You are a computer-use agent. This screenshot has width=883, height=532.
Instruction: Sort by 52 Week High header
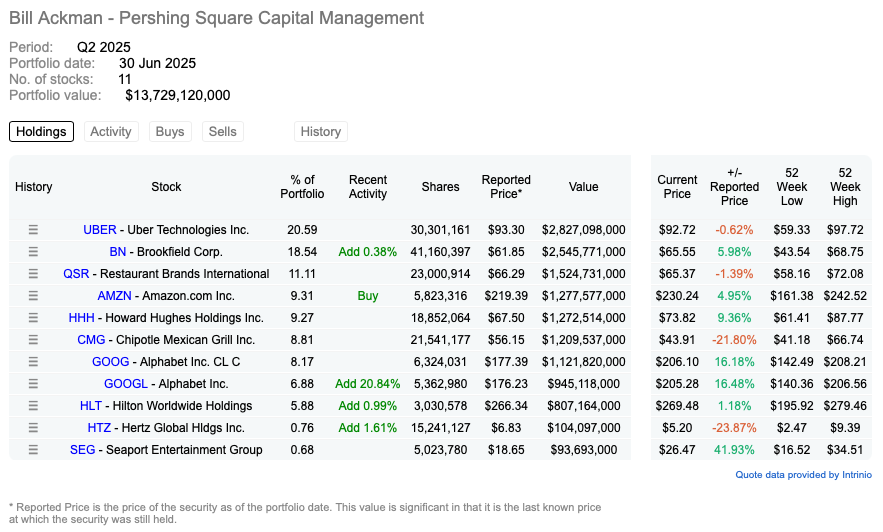pyautogui.click(x=845, y=187)
